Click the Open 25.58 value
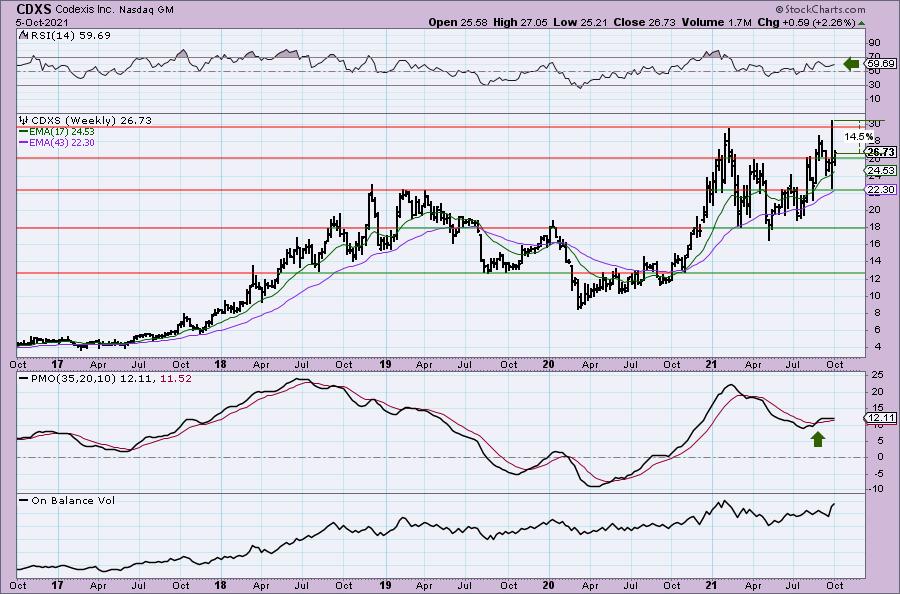Viewport: 900px width, 594px height. tap(459, 22)
